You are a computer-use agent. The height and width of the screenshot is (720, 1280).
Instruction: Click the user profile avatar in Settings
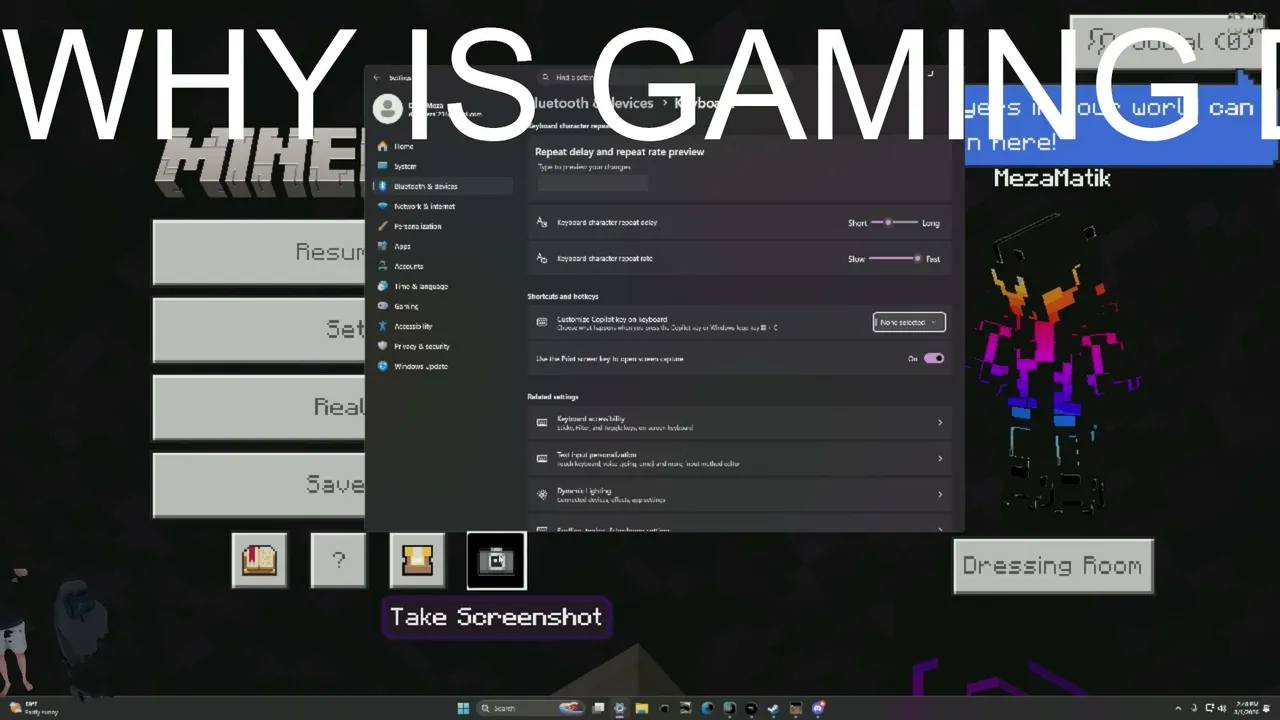(387, 109)
